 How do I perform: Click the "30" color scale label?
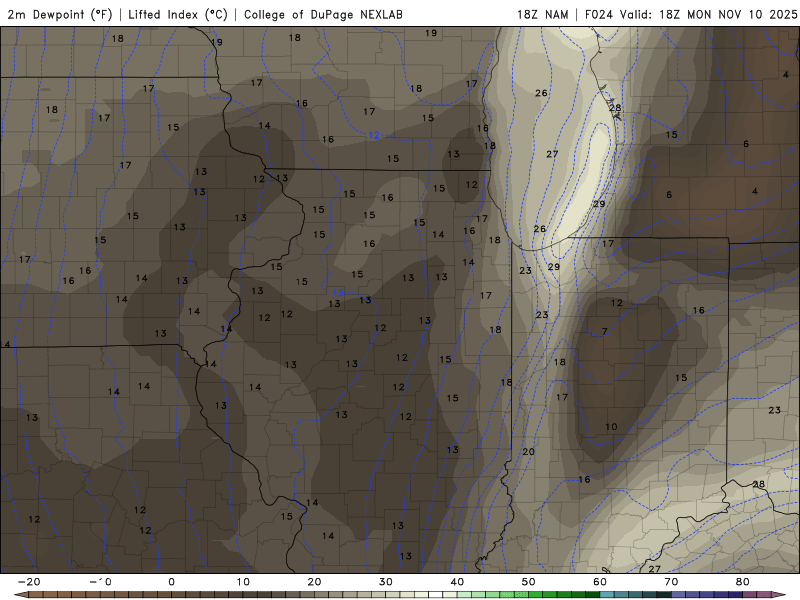[386, 582]
